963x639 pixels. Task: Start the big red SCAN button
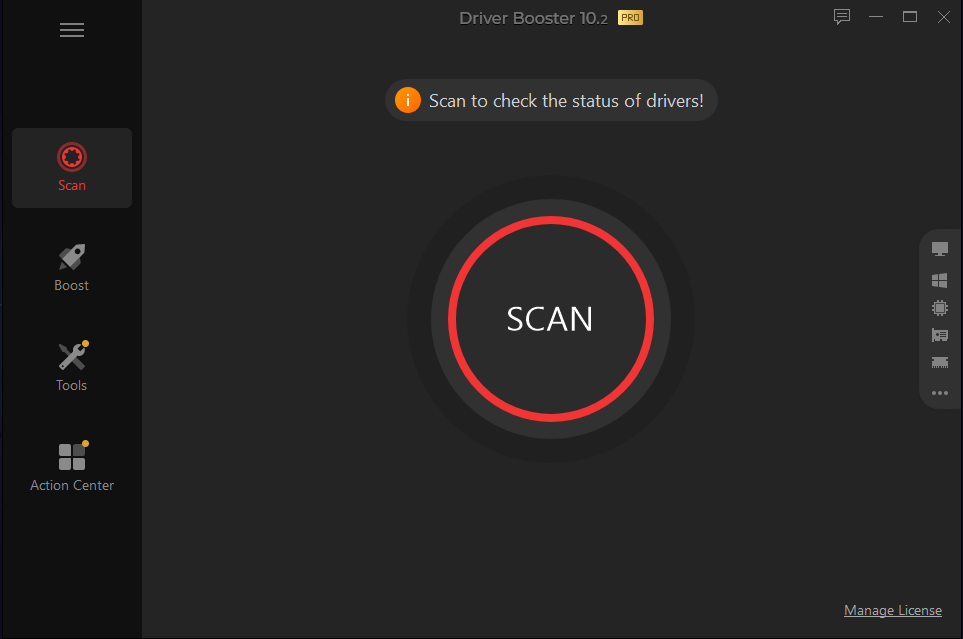(550, 319)
